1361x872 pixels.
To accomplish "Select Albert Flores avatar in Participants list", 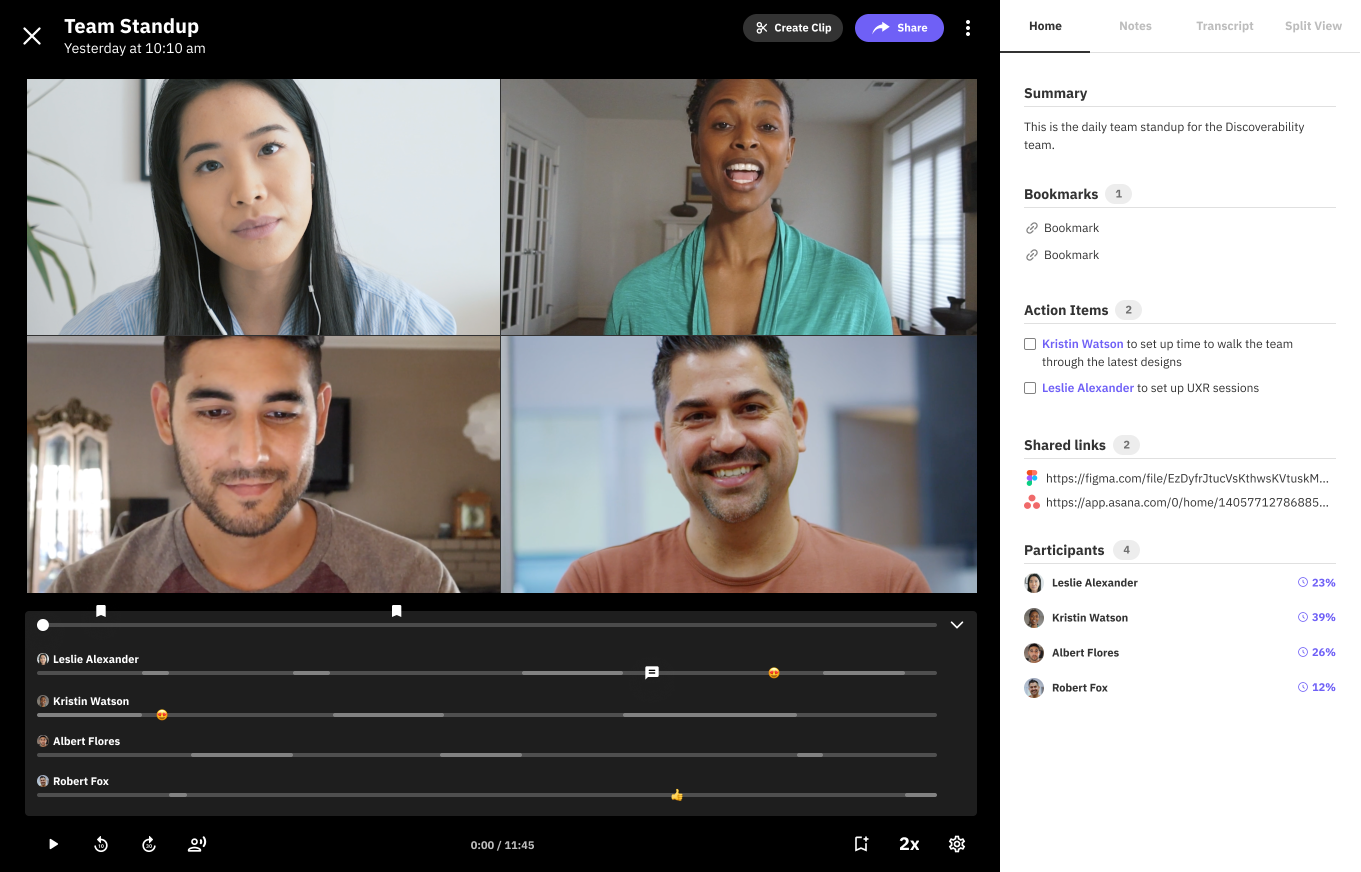I will [x=1034, y=653].
